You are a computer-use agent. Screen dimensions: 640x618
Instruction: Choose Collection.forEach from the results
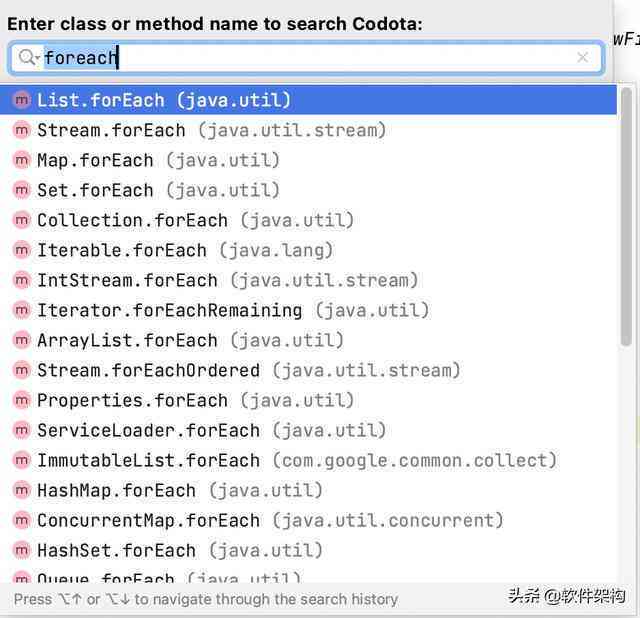[x=308, y=220]
